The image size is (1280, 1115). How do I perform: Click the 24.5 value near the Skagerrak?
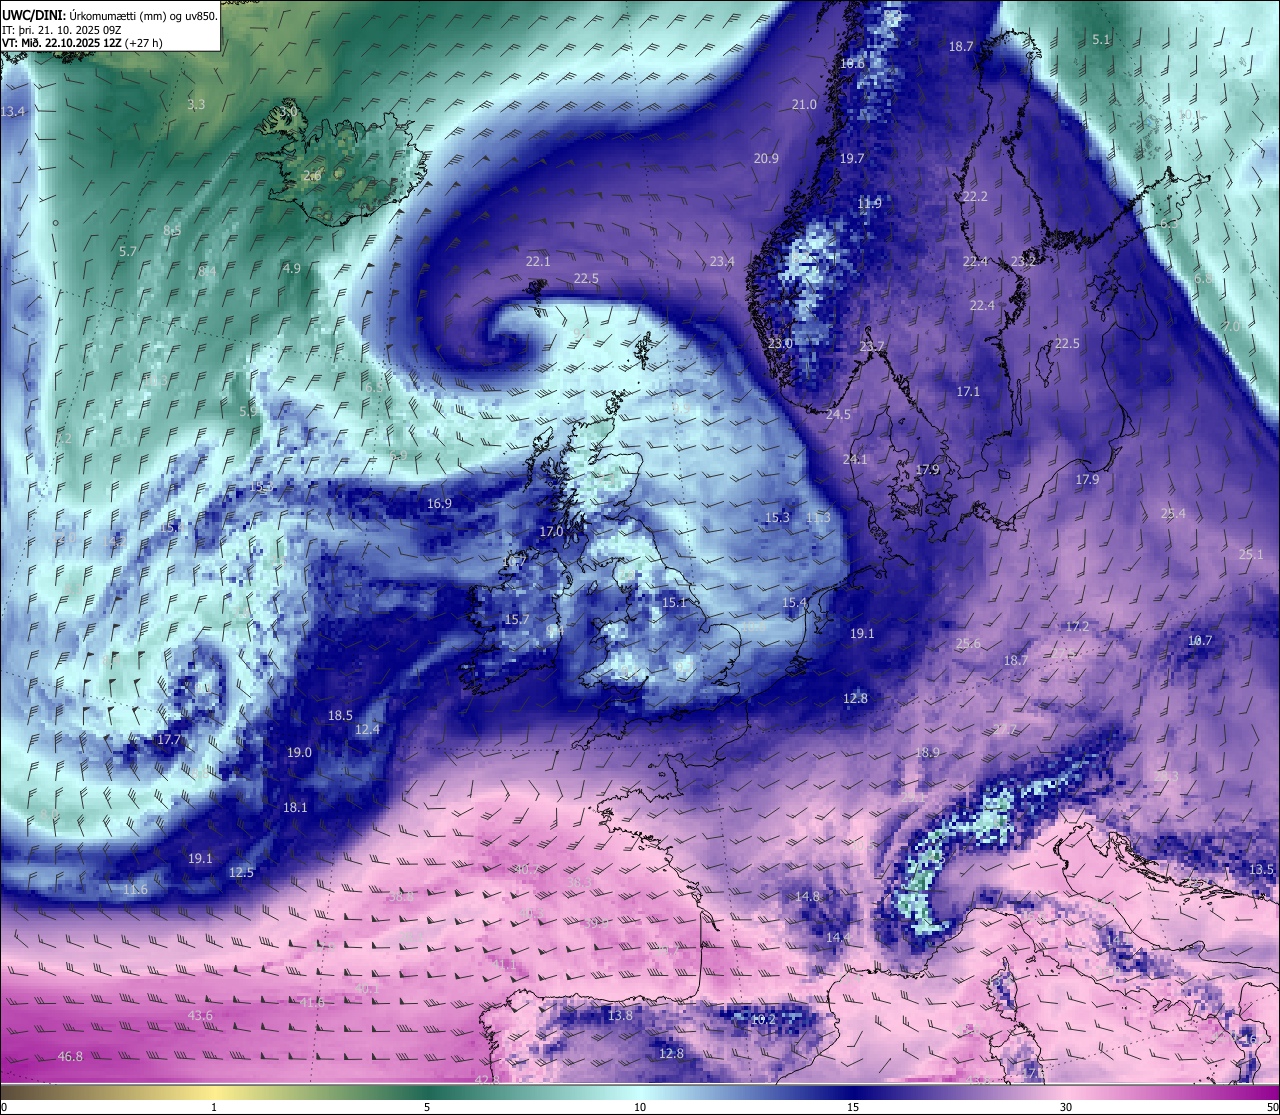pos(838,414)
